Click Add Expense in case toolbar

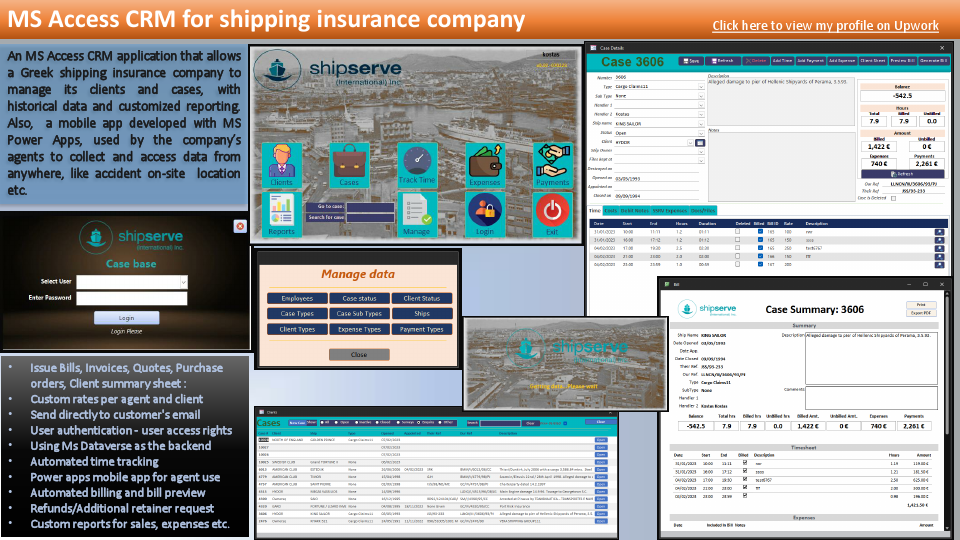(842, 61)
